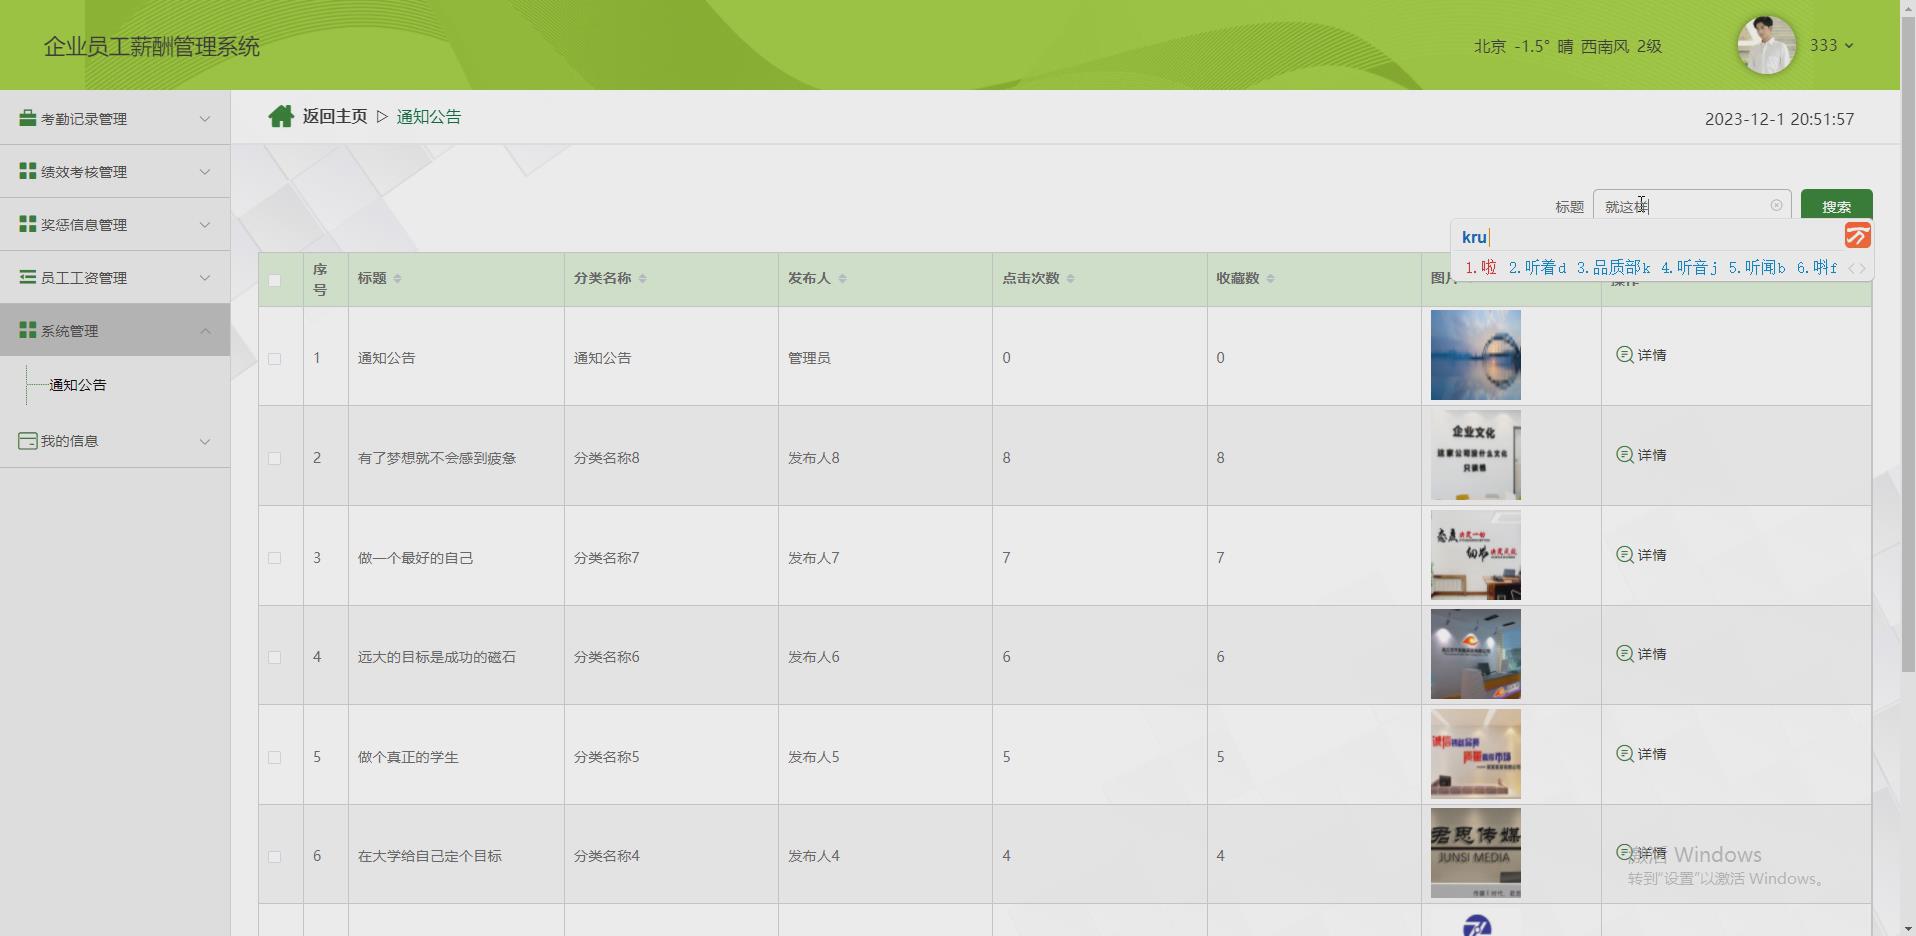Click the 详情 icon for 做个真正的学生
The height and width of the screenshot is (936, 1916).
(x=1625, y=753)
